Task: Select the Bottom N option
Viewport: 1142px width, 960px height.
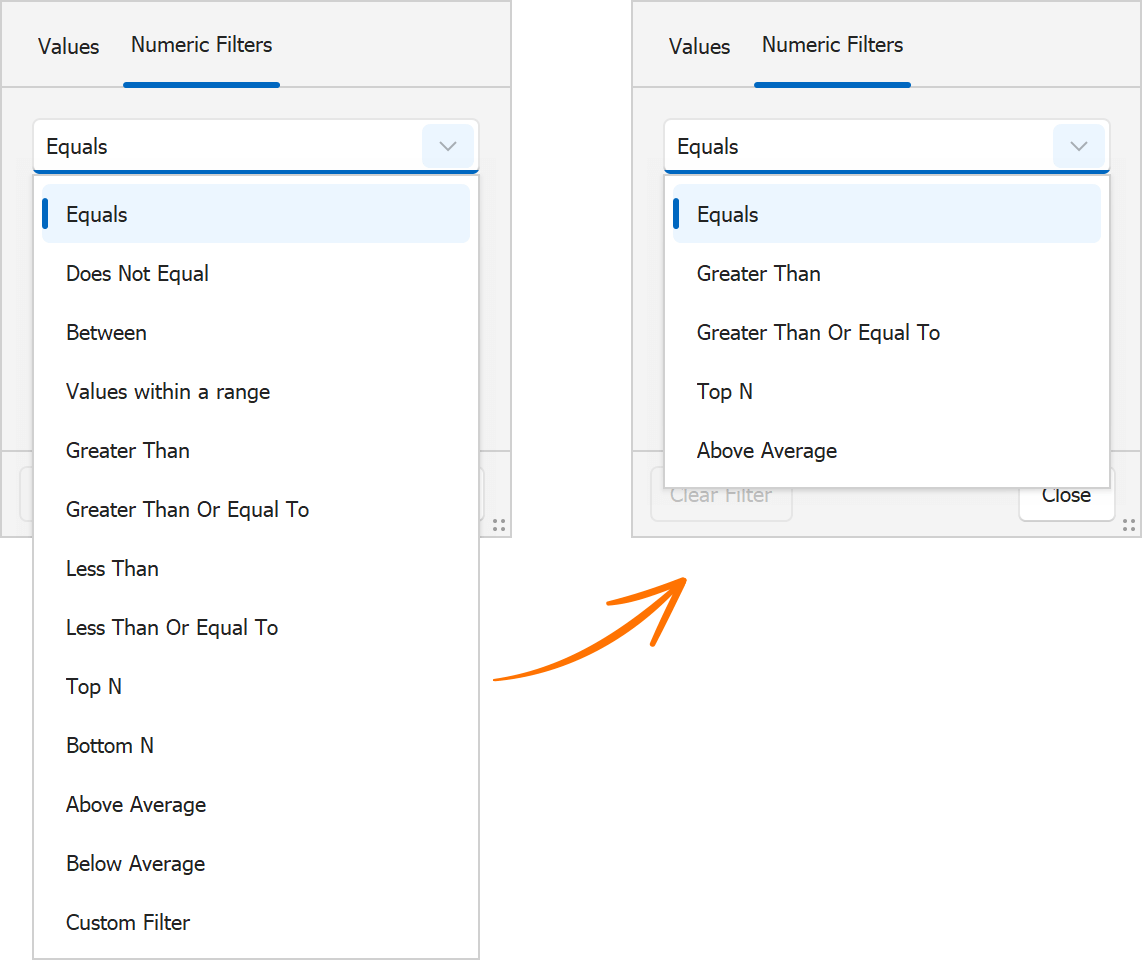Action: point(256,745)
